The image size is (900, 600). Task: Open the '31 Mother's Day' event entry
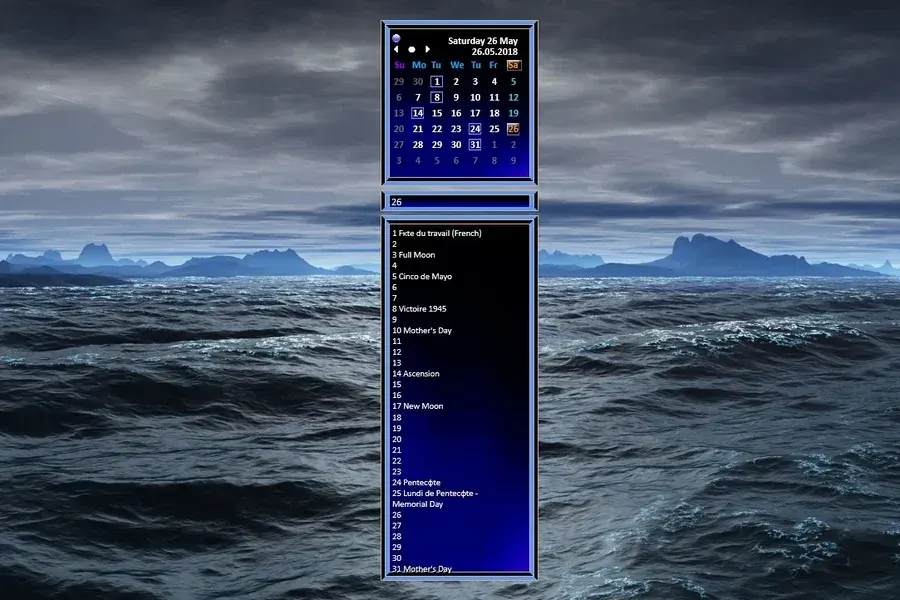[422, 569]
